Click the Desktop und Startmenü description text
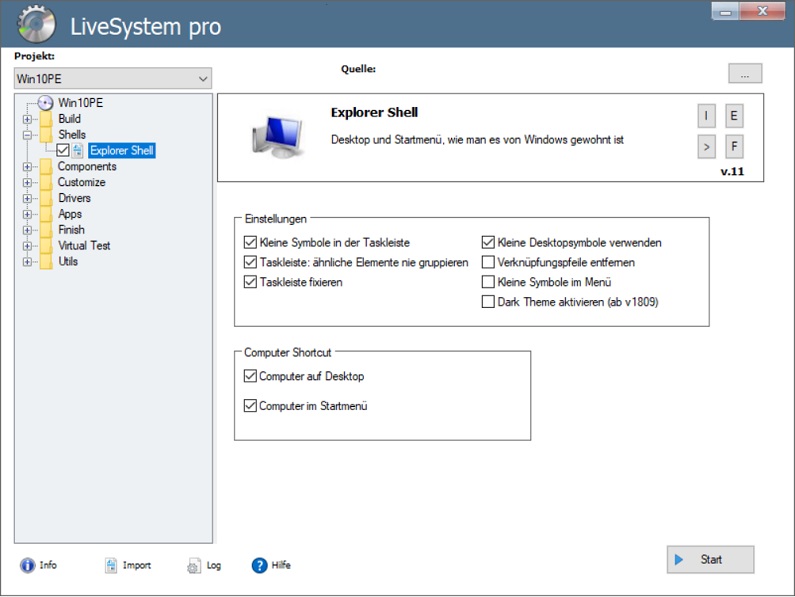This screenshot has width=795, height=597. 477,140
